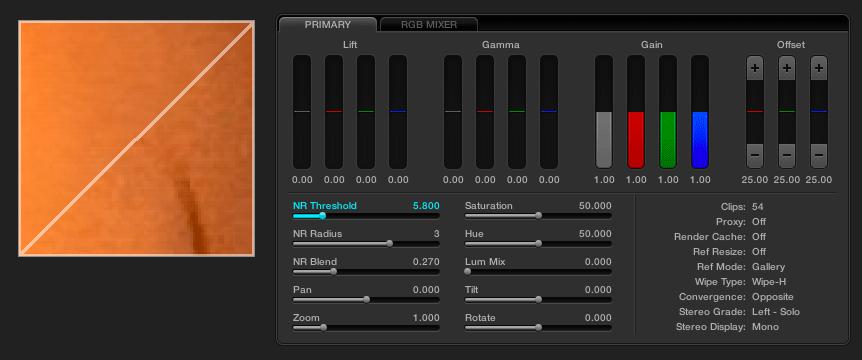Screen dimensions: 862x360
Task: Adjust the Lift luminance bar
Action: (x=302, y=112)
